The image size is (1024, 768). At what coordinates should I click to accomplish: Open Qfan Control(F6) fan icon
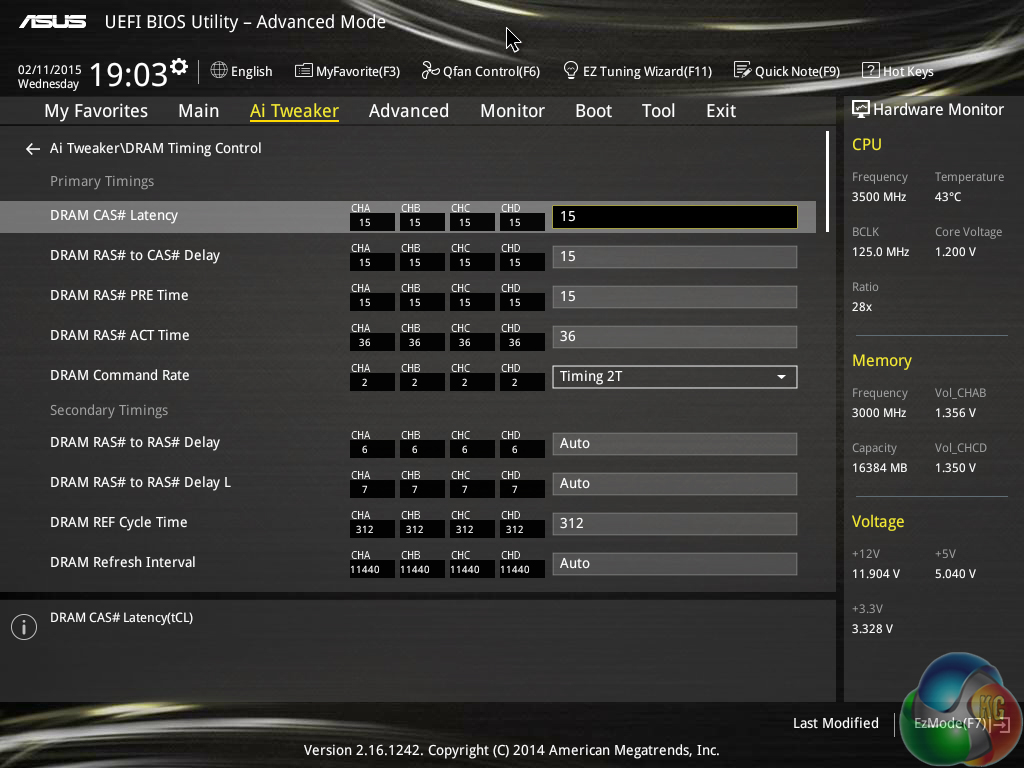click(x=430, y=71)
